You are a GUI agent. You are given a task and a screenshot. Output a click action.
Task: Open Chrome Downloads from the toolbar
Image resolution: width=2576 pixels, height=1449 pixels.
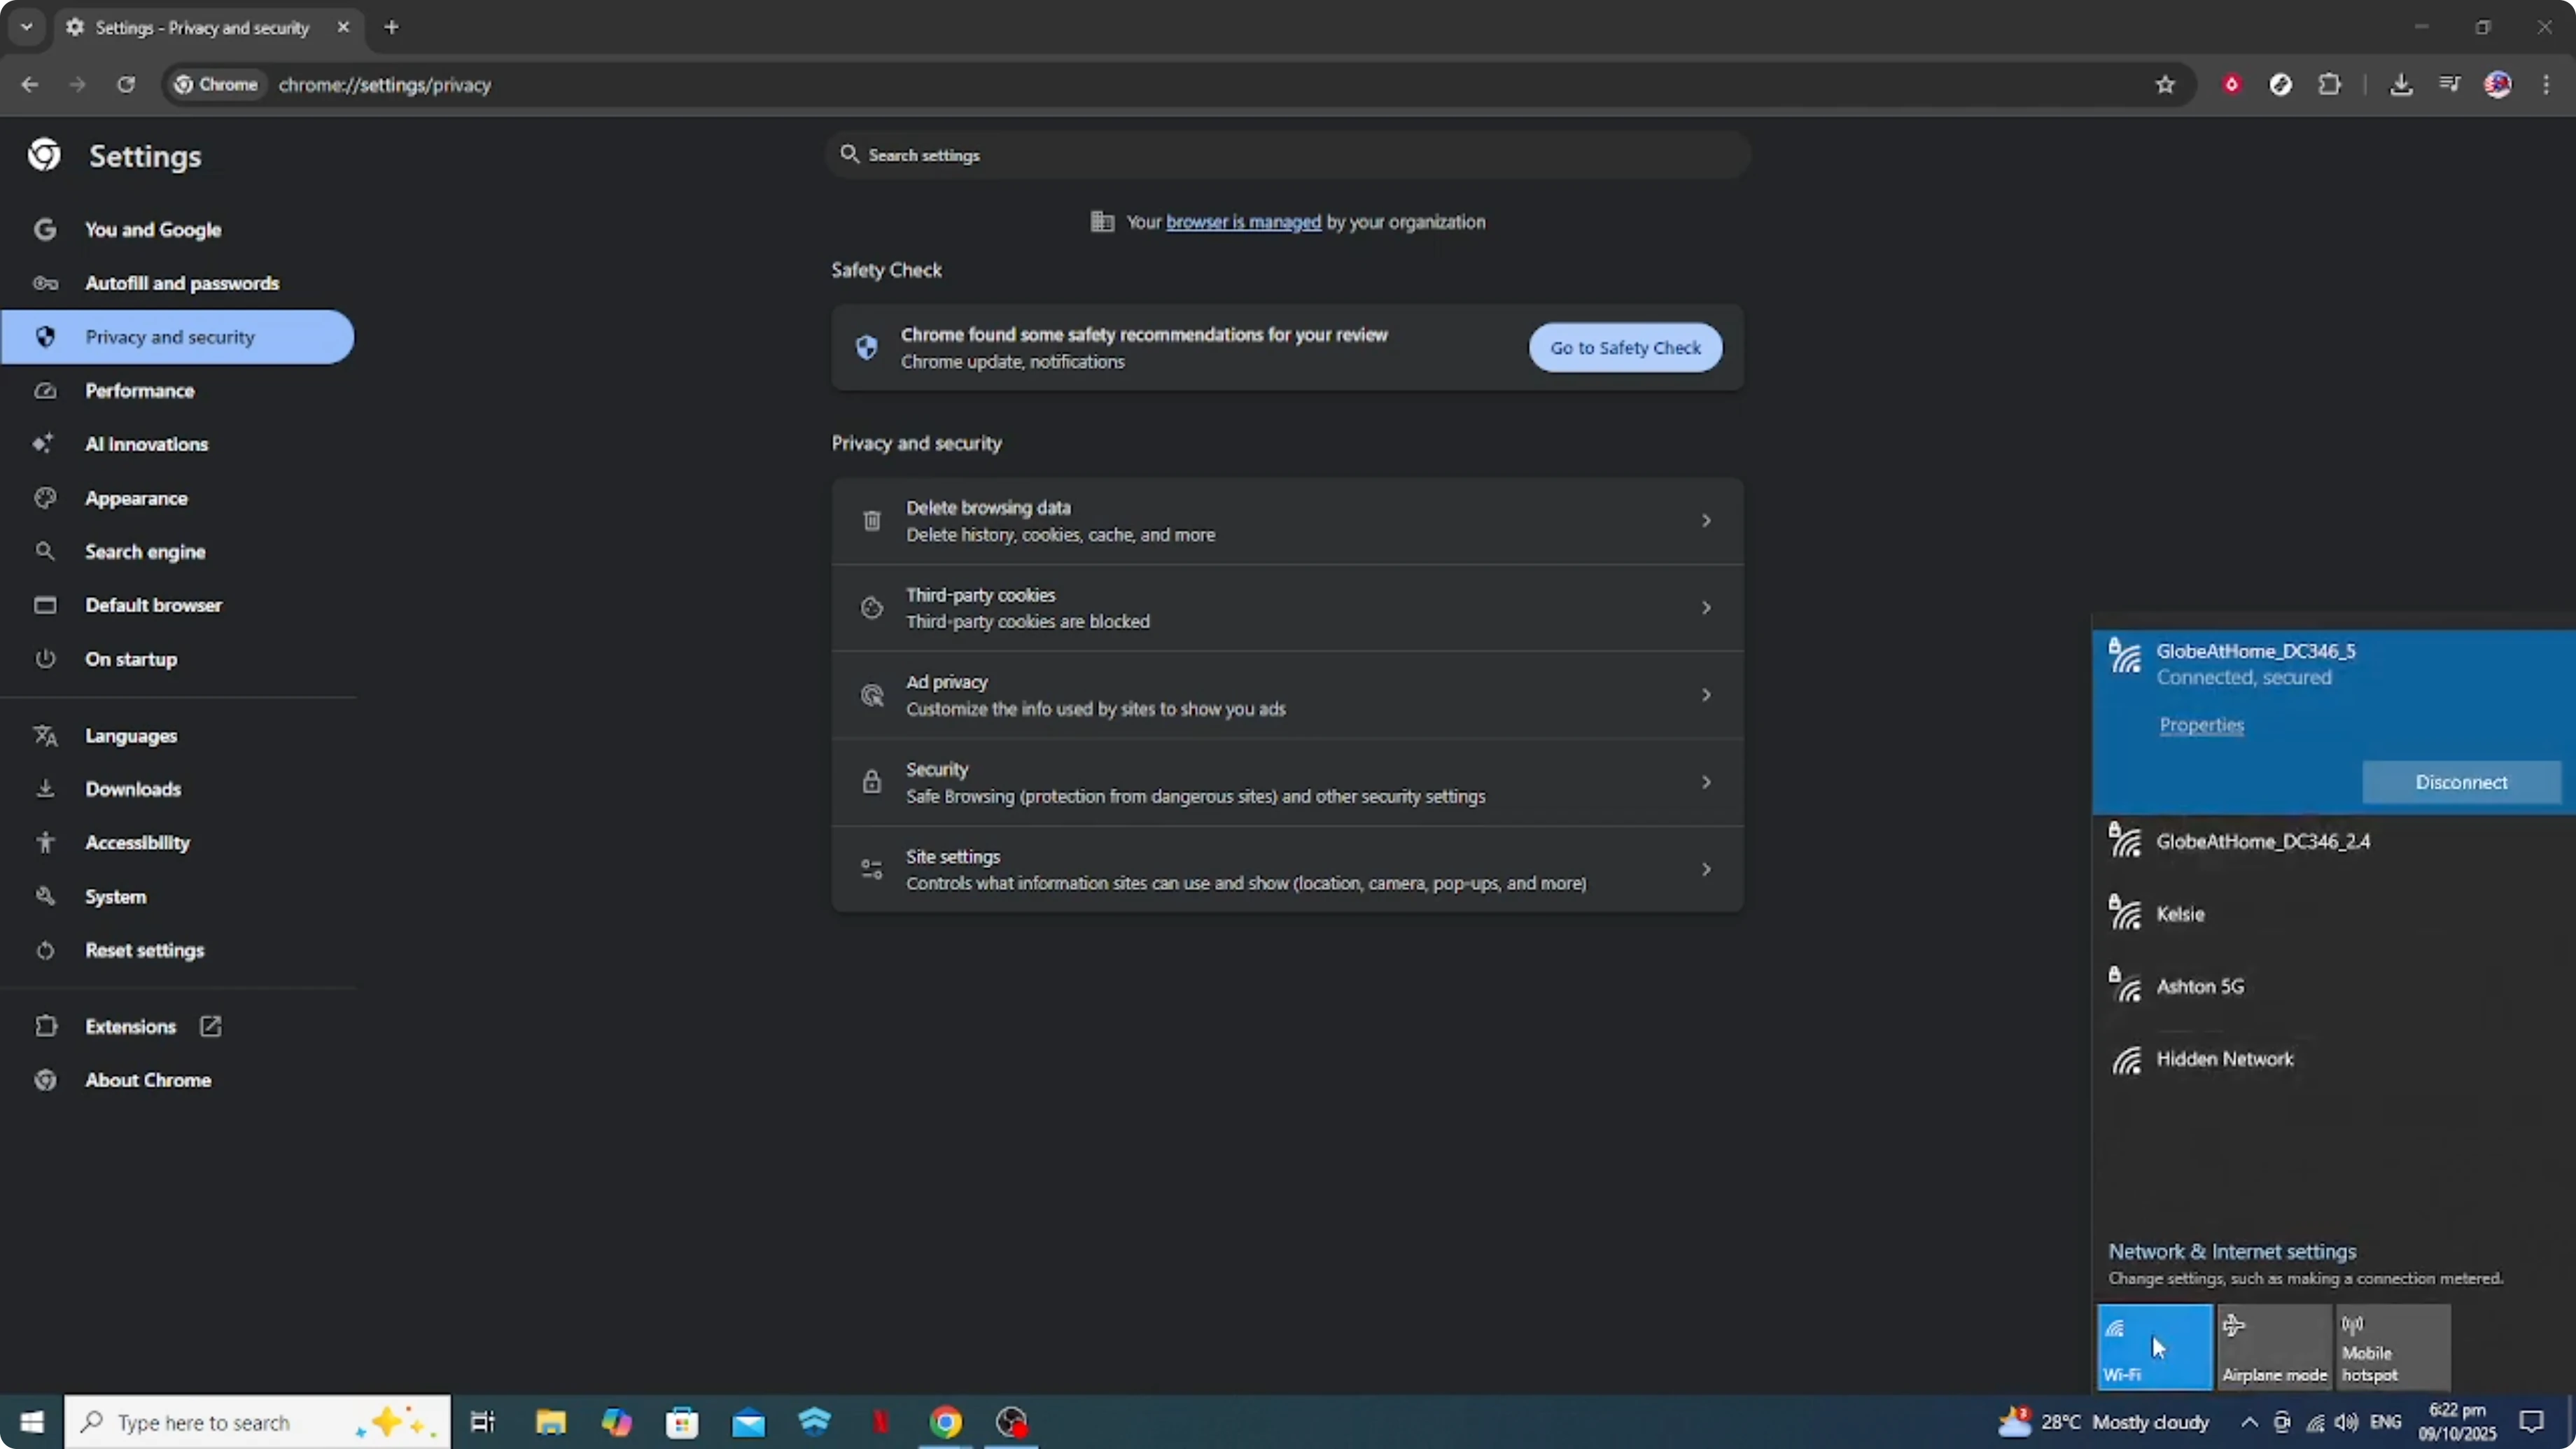(2402, 84)
